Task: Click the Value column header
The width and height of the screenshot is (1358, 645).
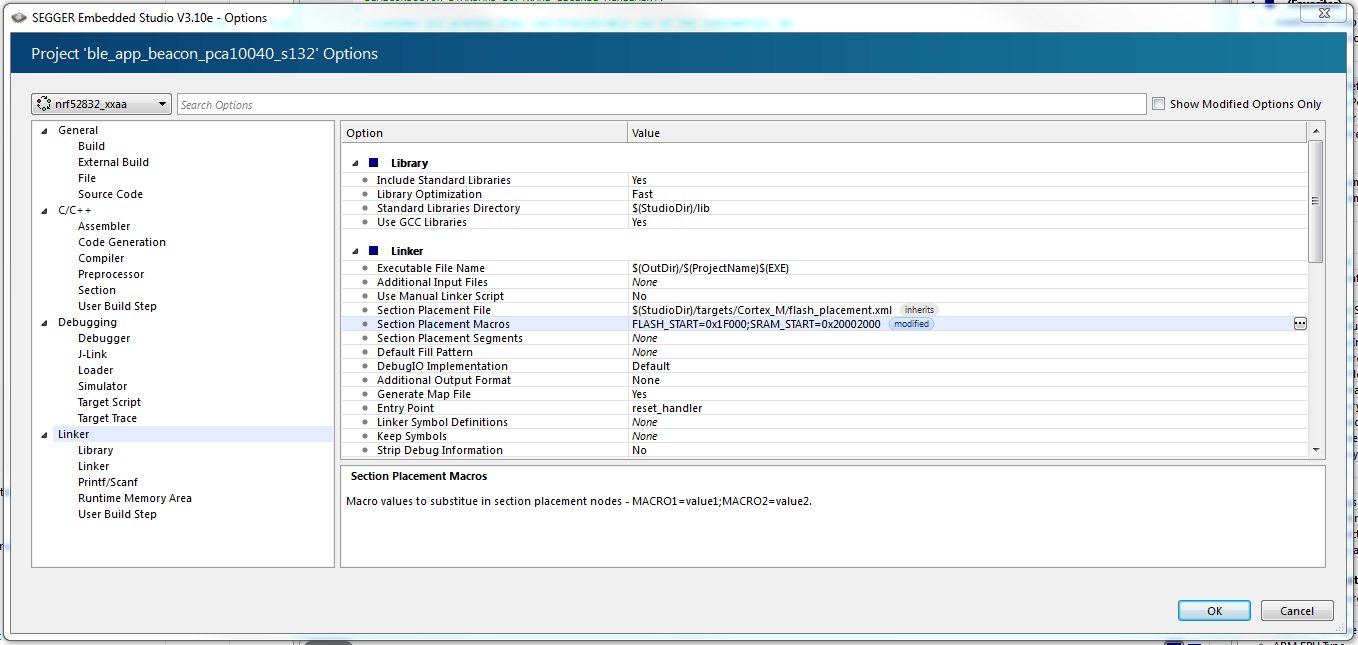Action: click(967, 132)
